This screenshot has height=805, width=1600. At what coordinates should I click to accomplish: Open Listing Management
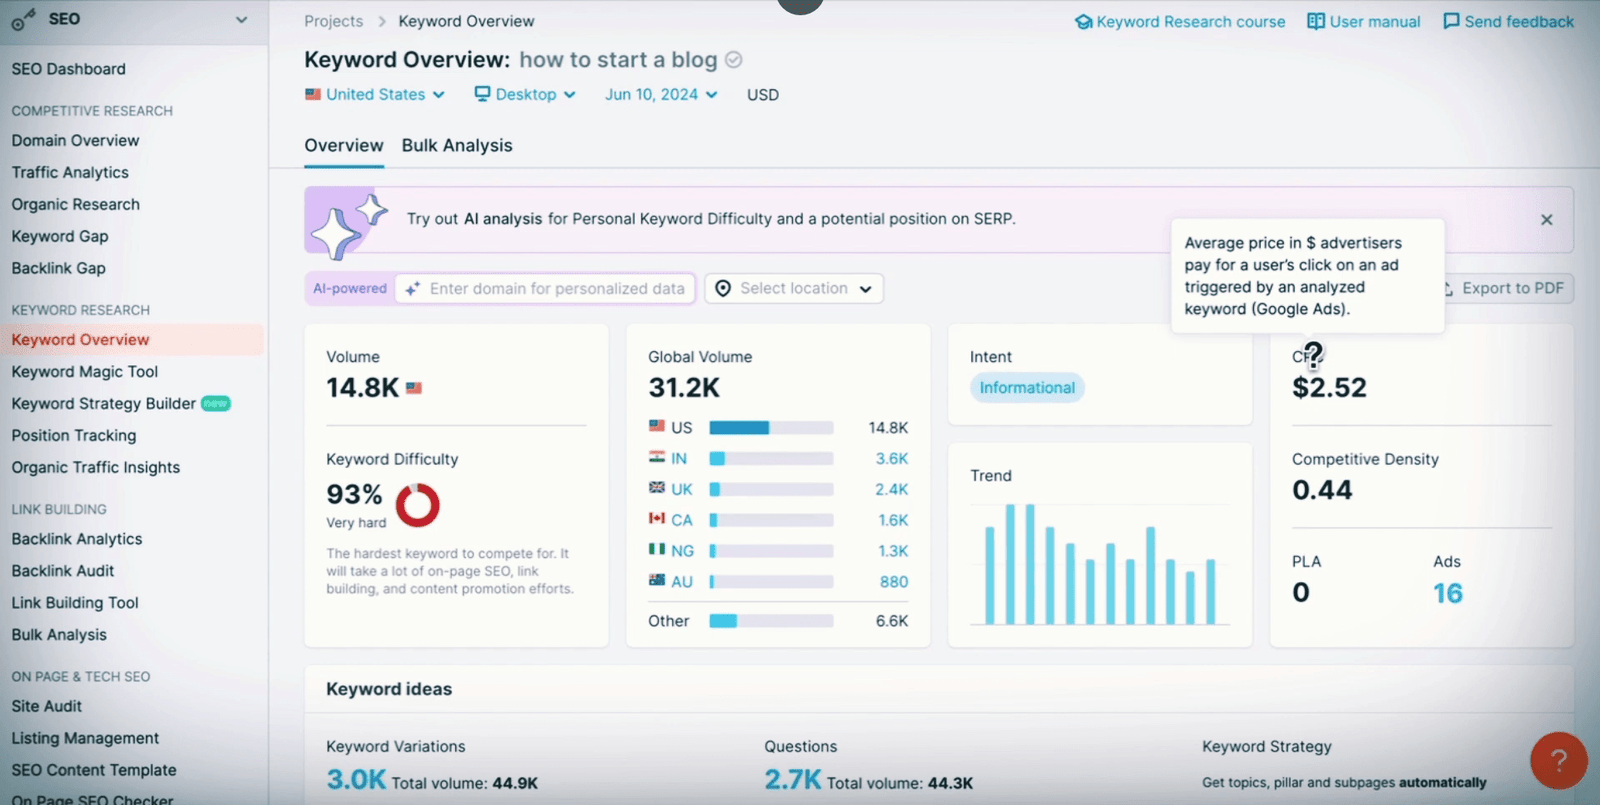coord(85,738)
